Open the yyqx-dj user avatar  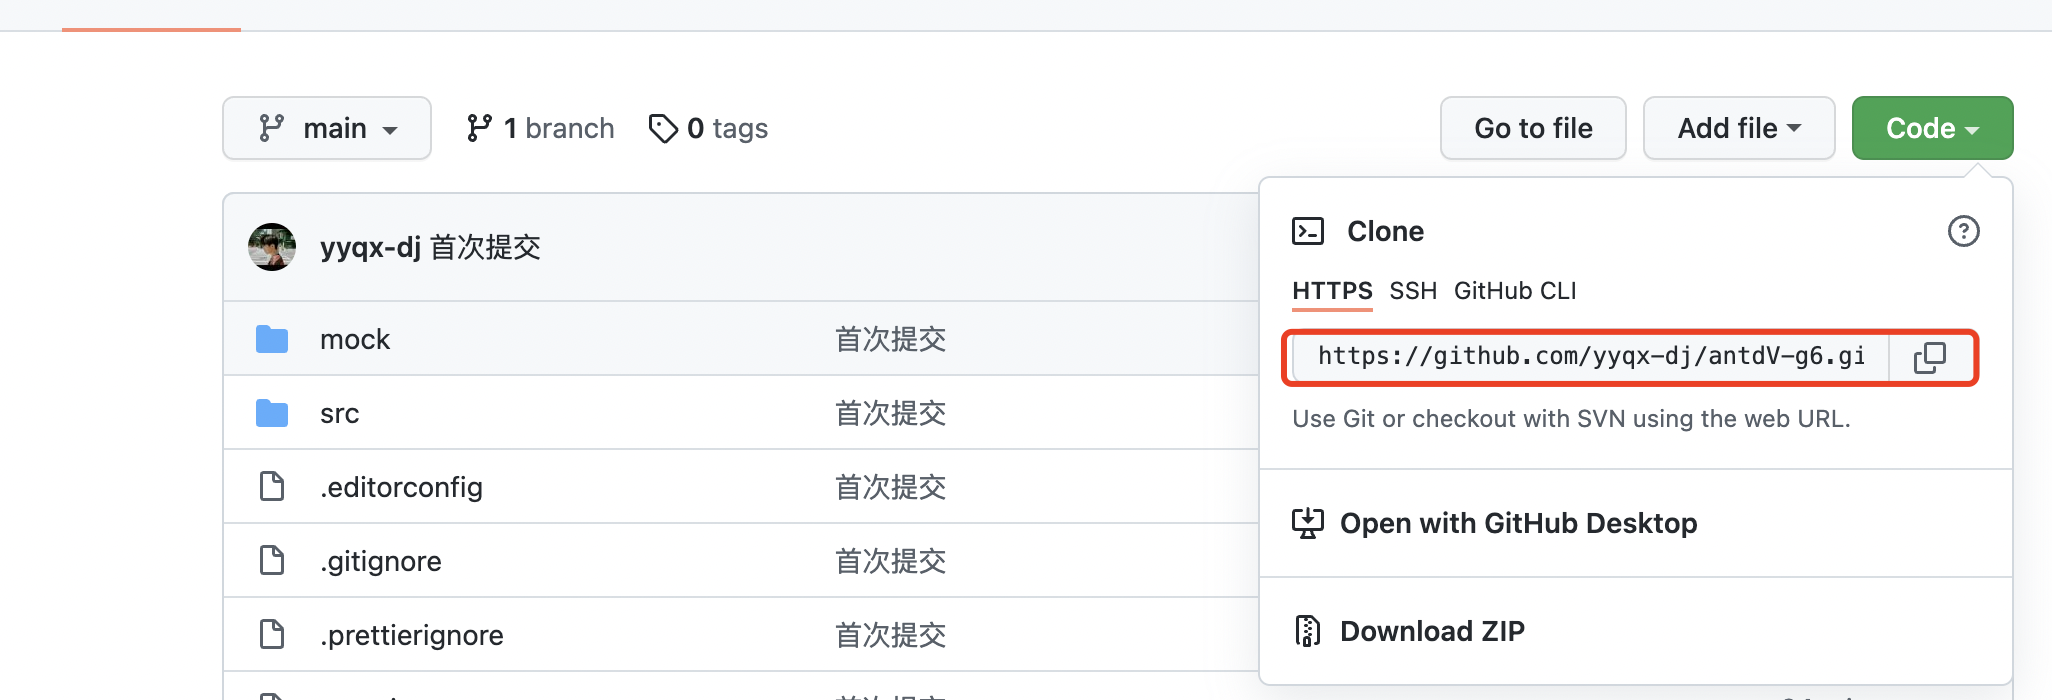click(x=272, y=247)
